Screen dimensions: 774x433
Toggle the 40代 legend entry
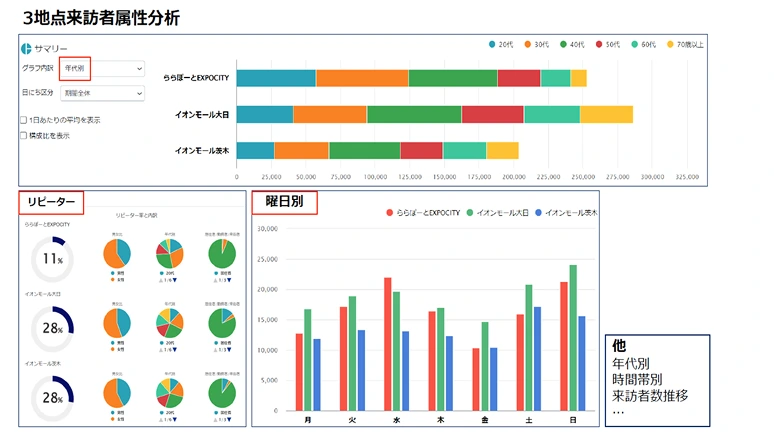click(x=572, y=44)
